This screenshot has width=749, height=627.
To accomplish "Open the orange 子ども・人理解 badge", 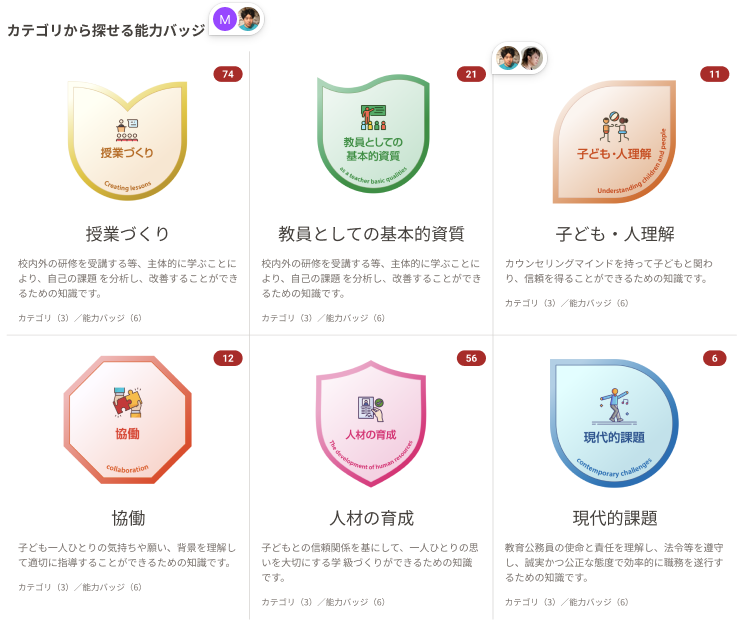I will (x=614, y=142).
